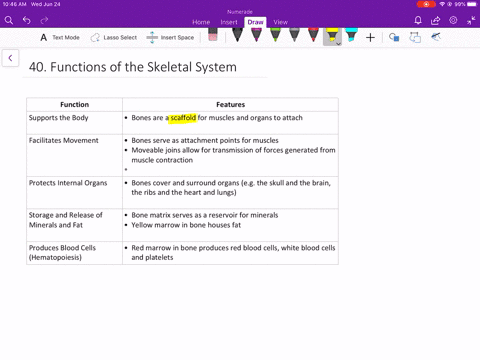480x360 pixels.
Task: Undo the last action
Action: [27, 20]
